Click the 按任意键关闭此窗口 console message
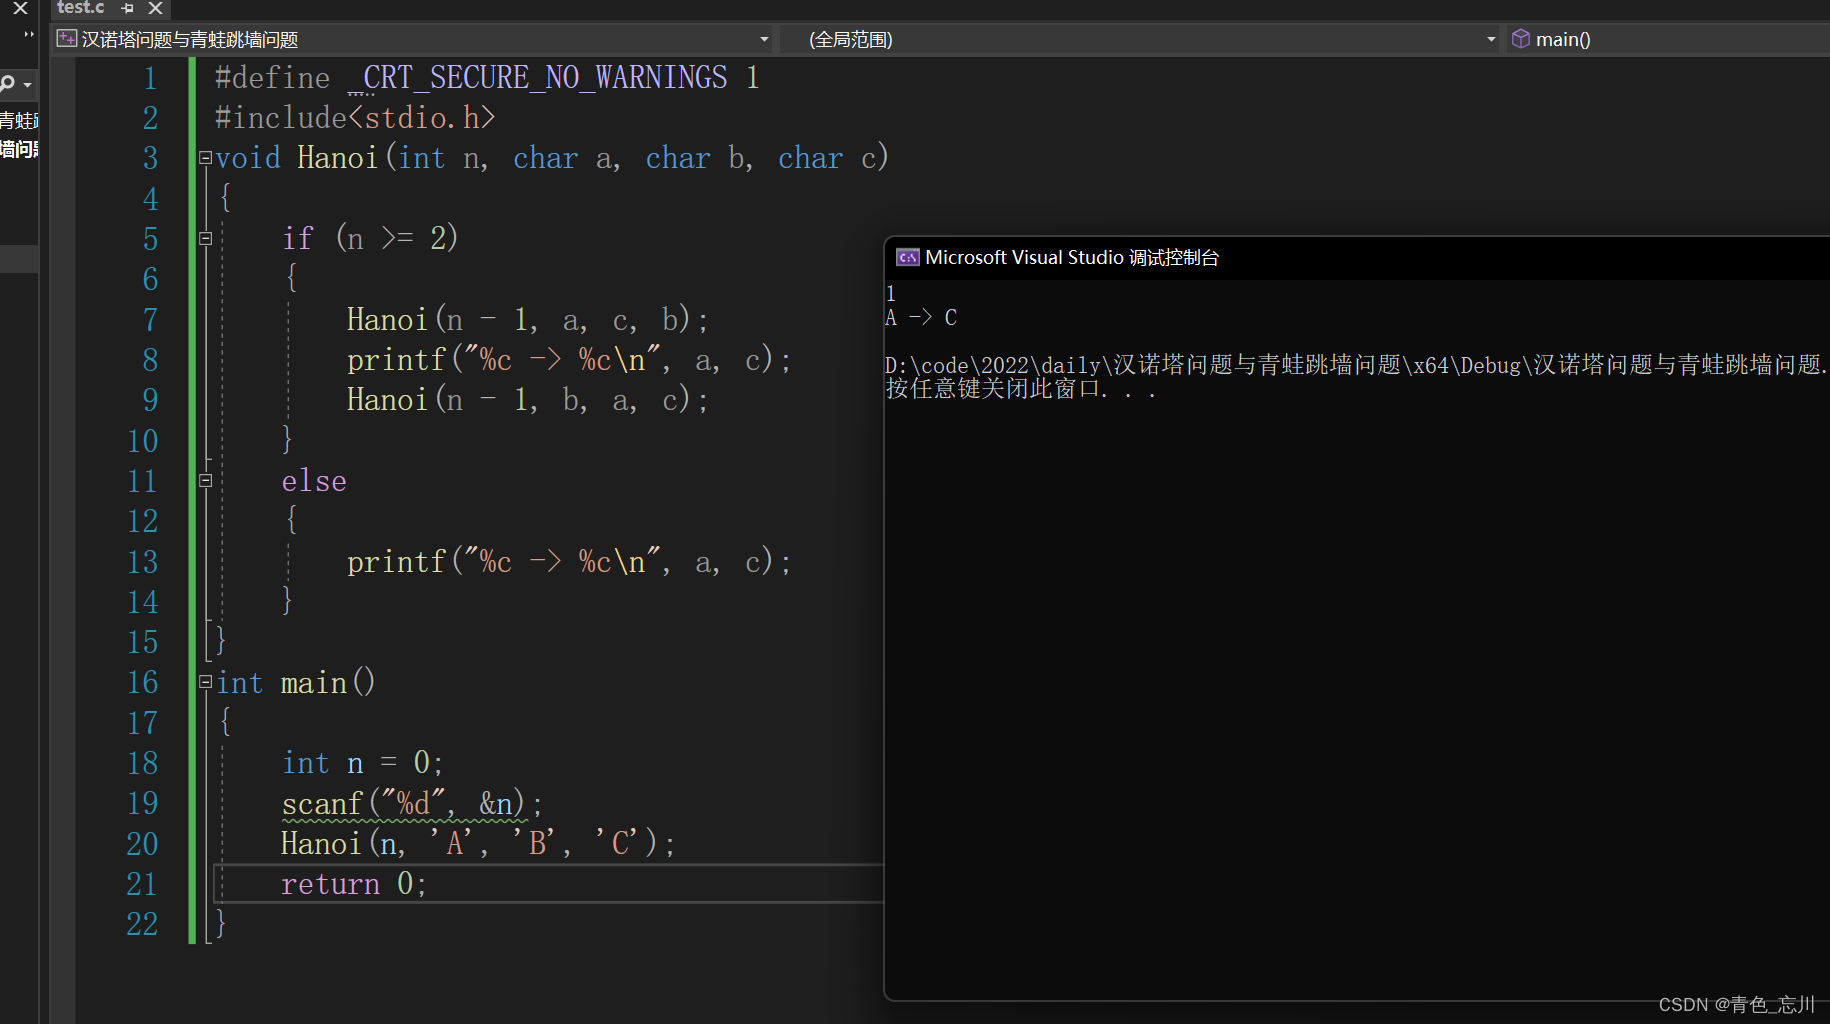The image size is (1830, 1024). 1021,388
